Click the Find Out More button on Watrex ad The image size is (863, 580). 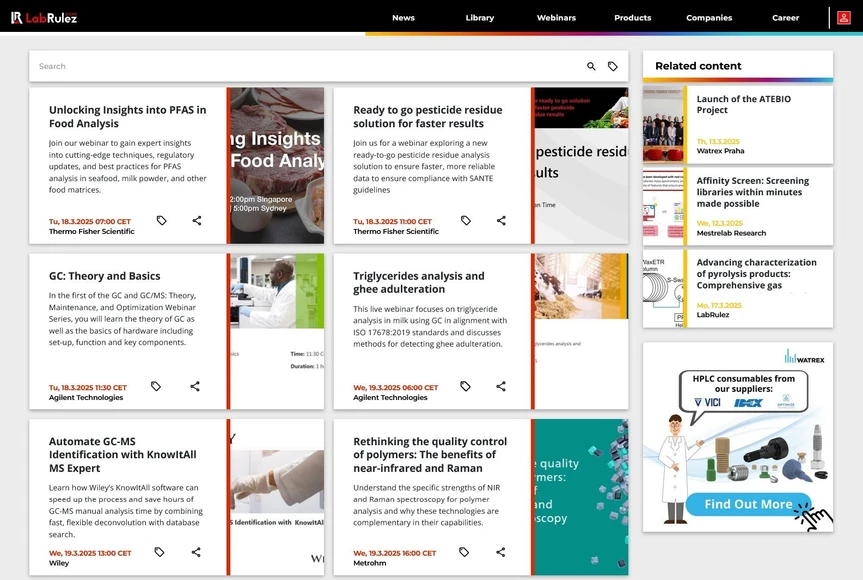(749, 504)
